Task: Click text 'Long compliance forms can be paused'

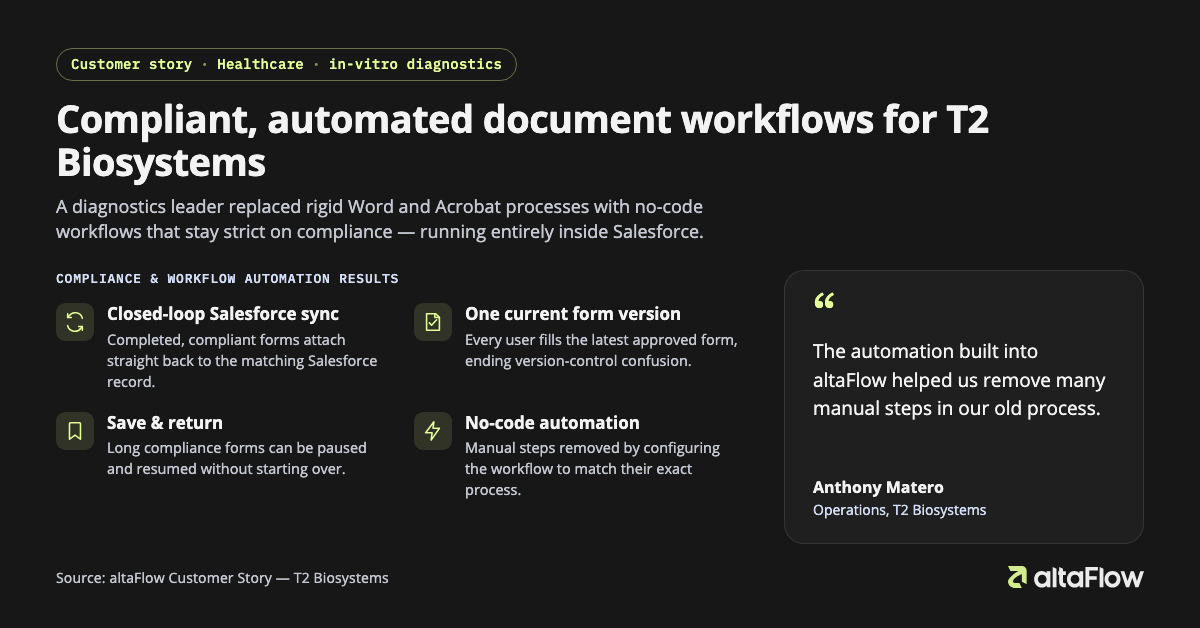Action: pyautogui.click(x=237, y=458)
